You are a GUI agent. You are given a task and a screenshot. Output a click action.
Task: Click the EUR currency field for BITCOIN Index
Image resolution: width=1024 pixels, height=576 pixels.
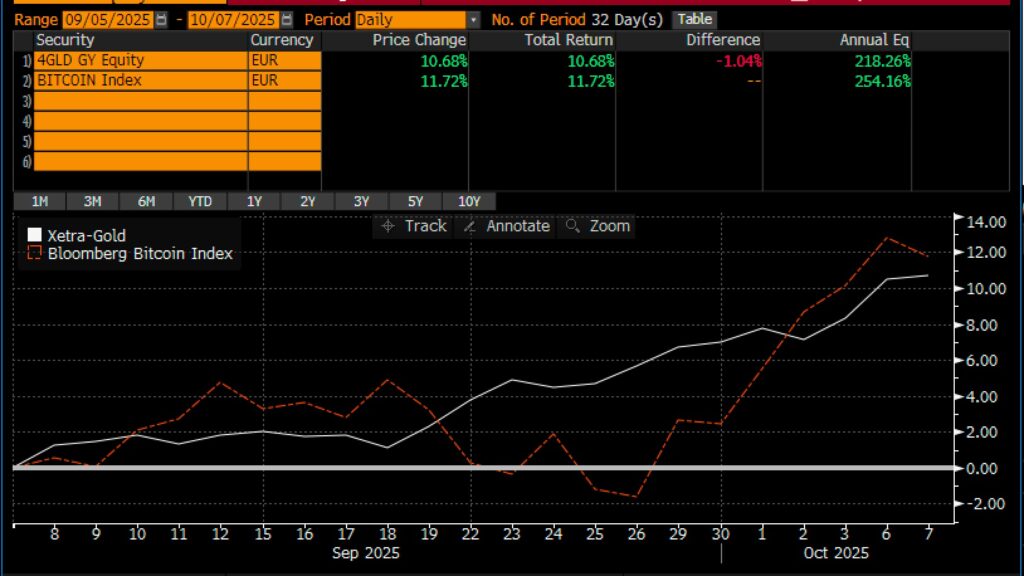pos(284,81)
